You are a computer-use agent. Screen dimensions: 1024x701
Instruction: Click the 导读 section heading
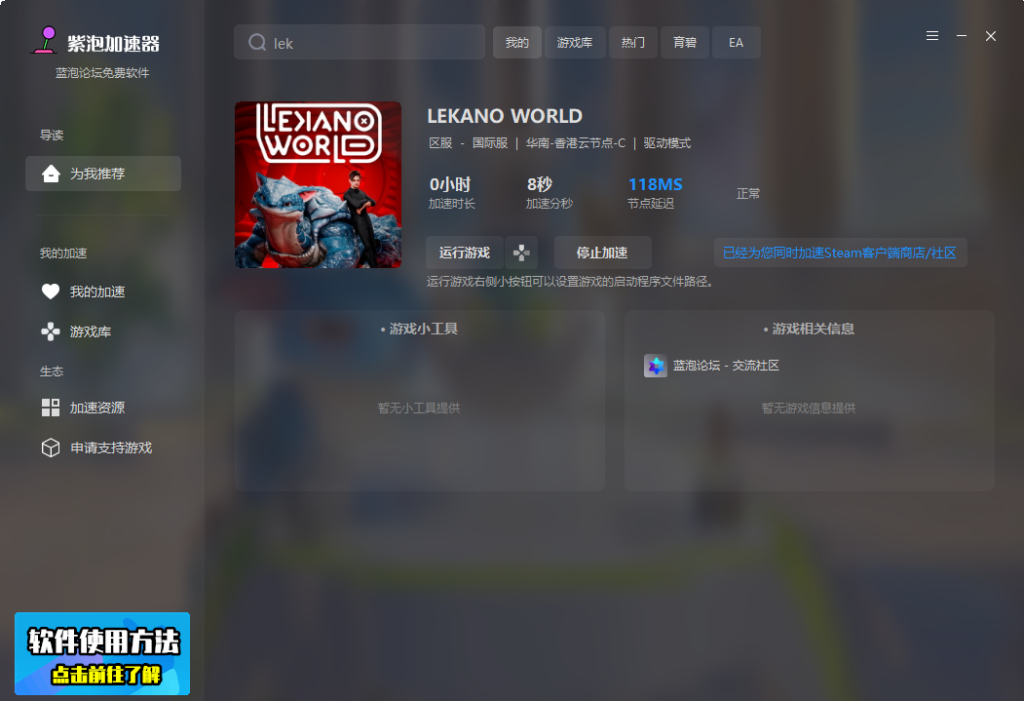52,135
